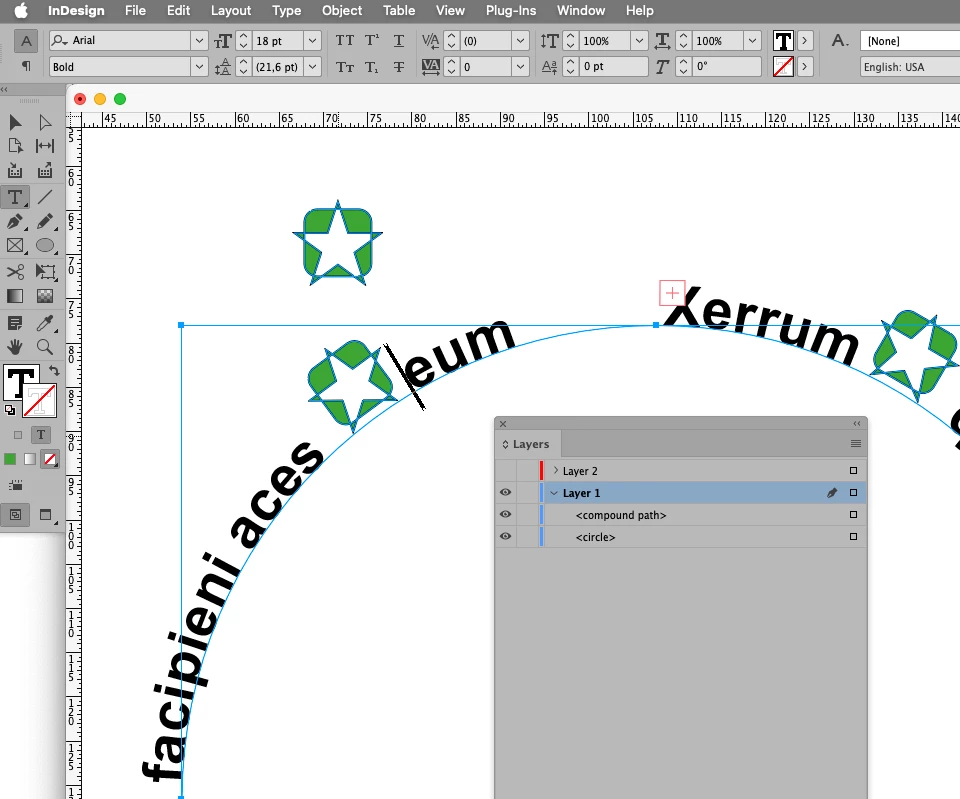Select the Pen tool
Image resolution: width=960 pixels, height=799 pixels.
click(15, 222)
